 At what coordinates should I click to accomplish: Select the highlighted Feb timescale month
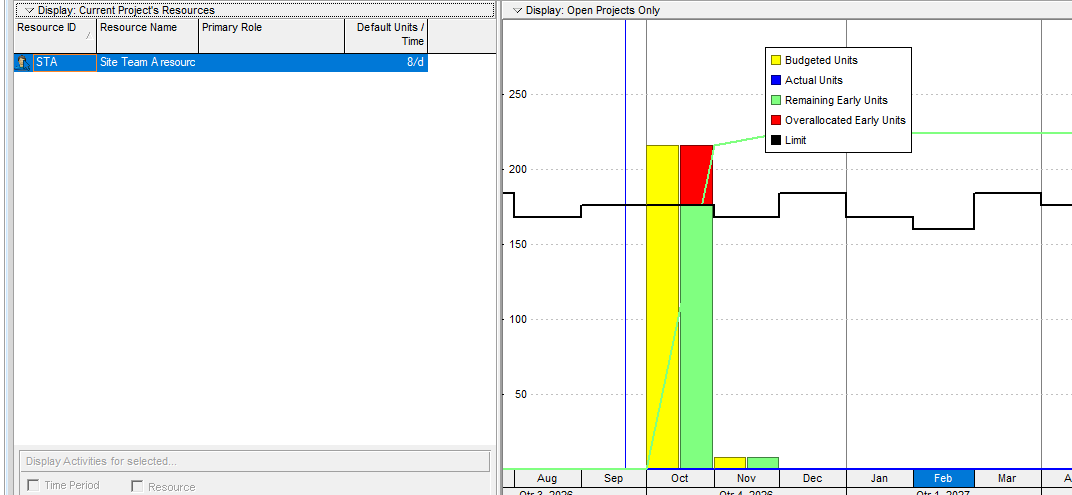click(943, 479)
